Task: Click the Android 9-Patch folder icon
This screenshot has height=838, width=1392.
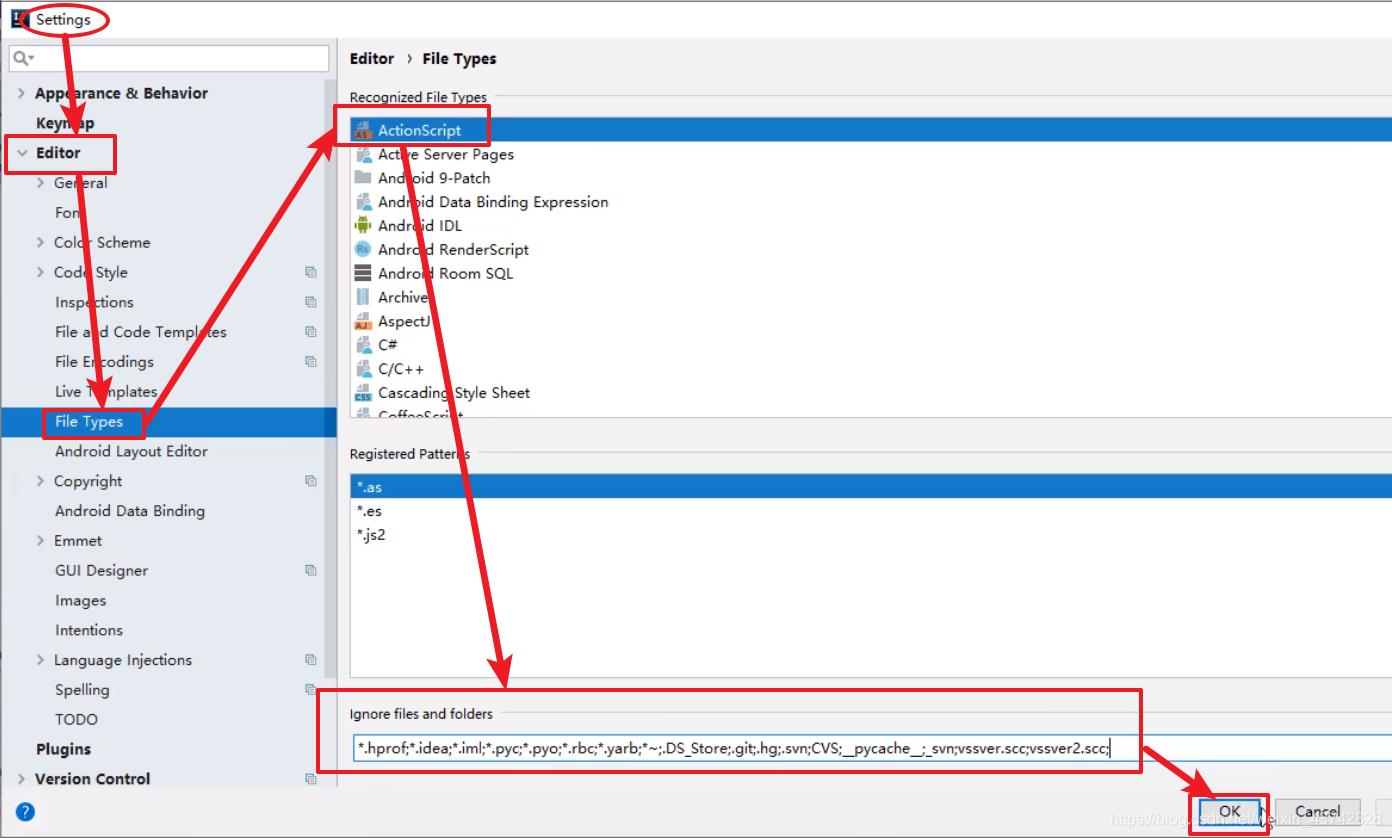Action: pyautogui.click(x=363, y=178)
